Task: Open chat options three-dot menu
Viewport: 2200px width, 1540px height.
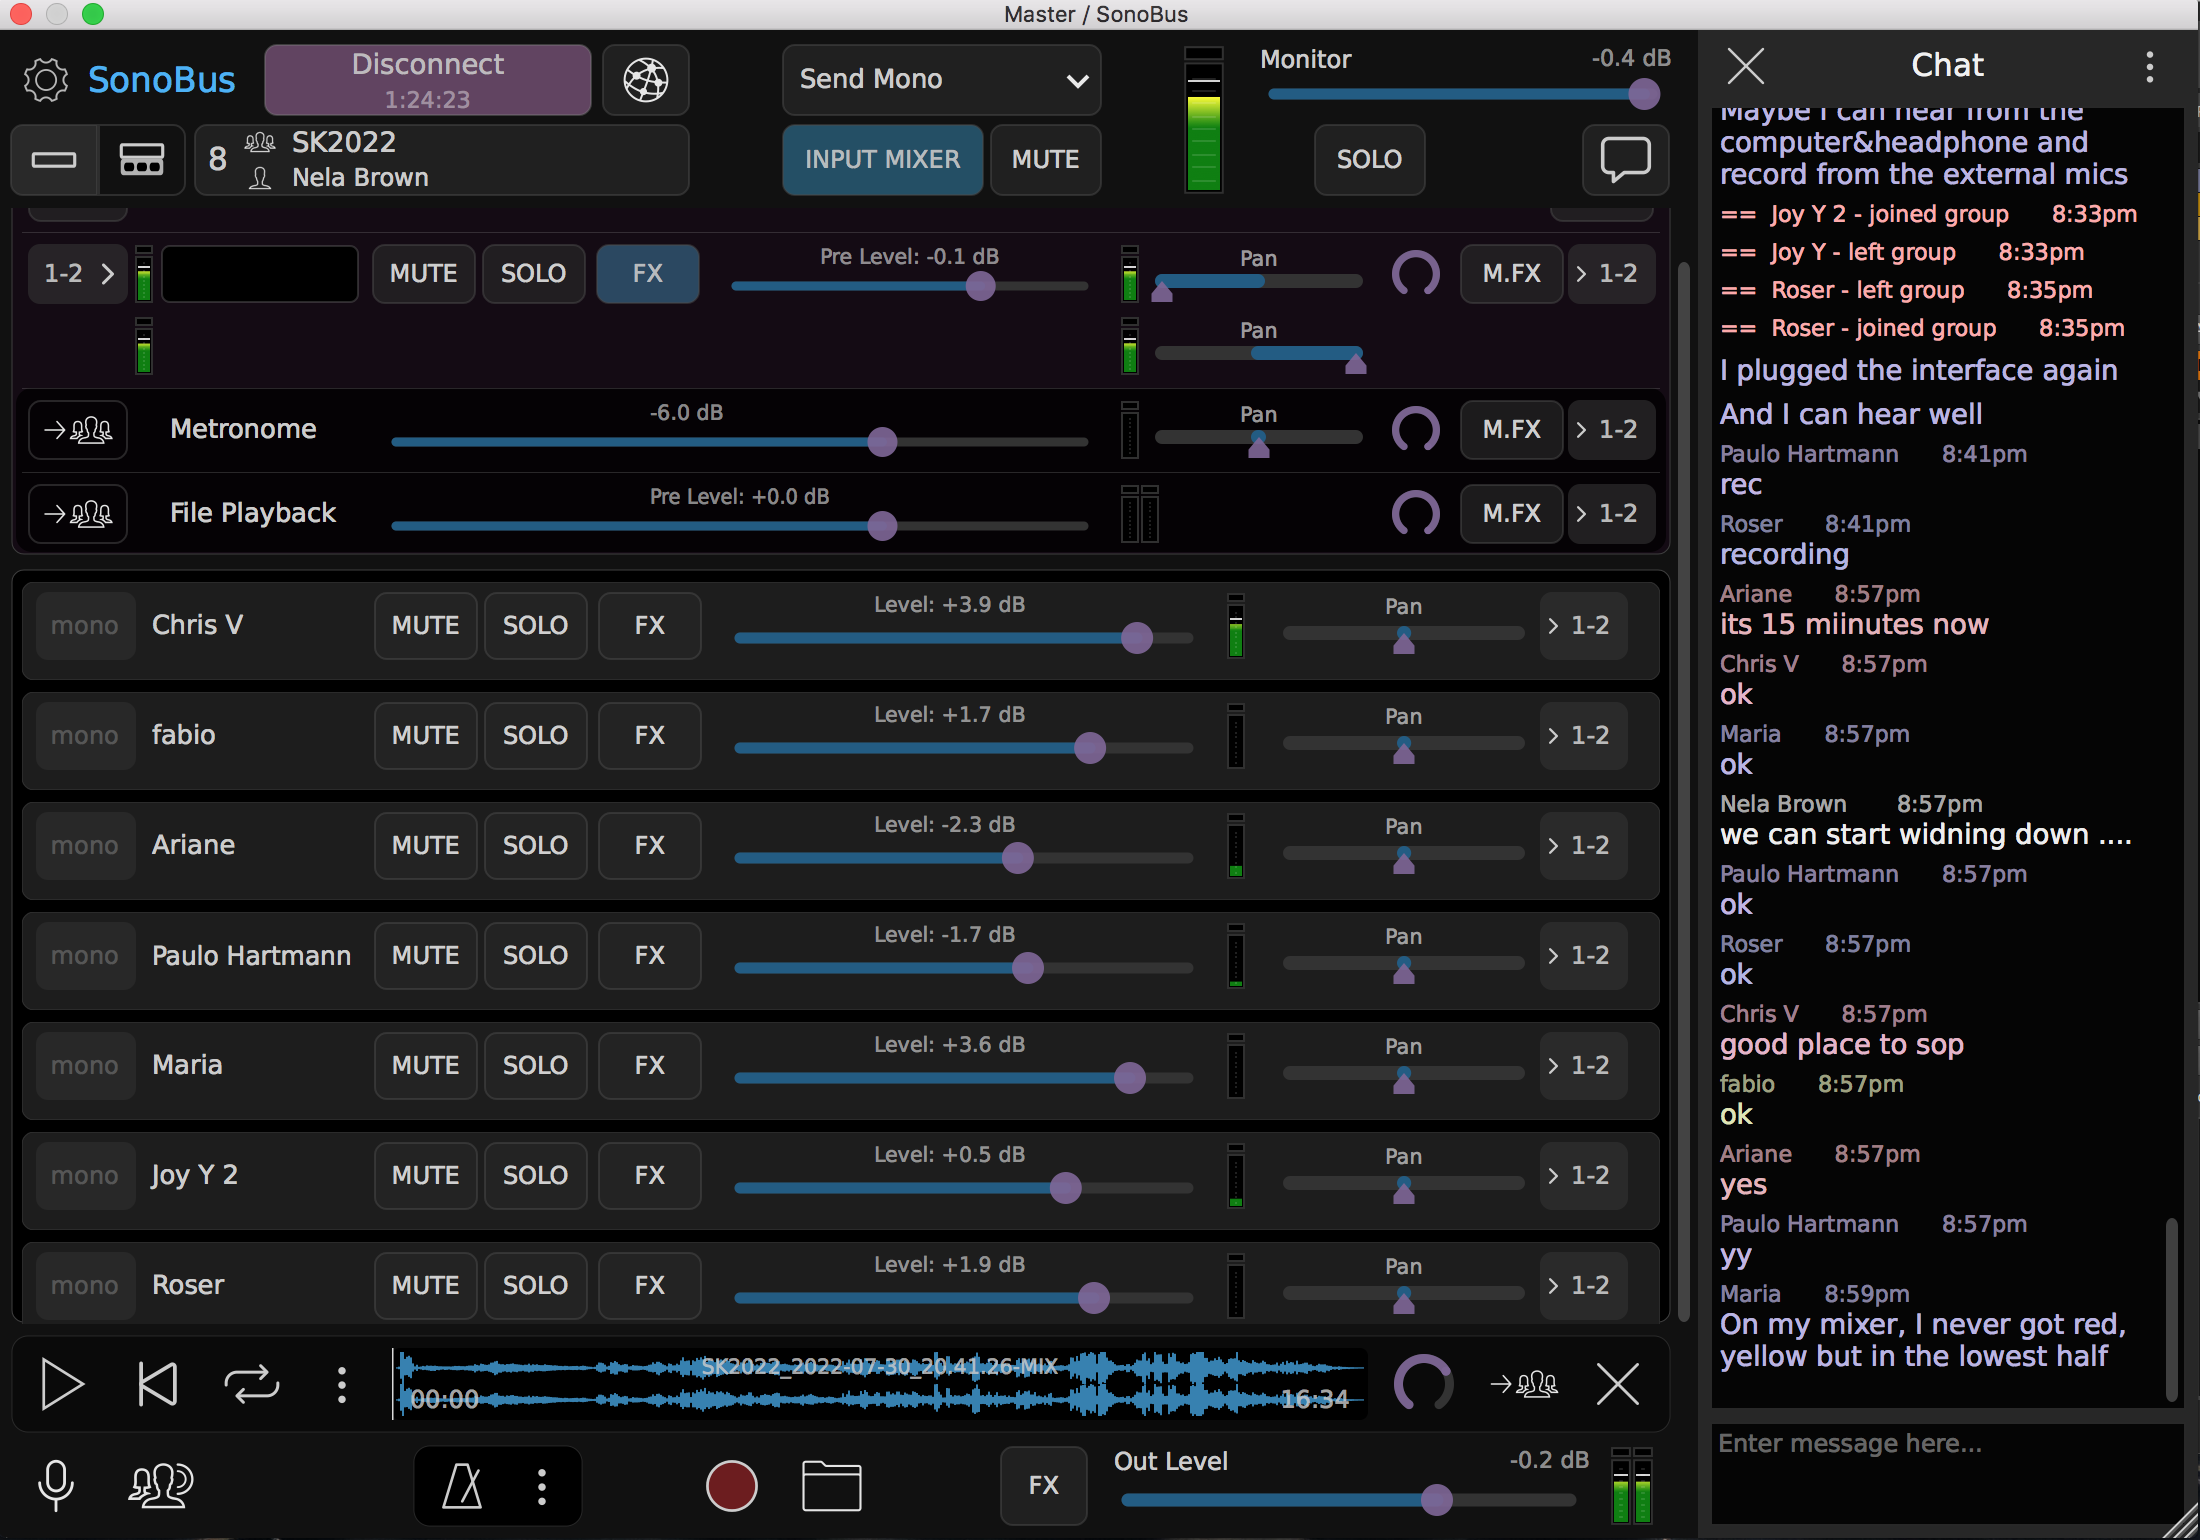Action: tap(2149, 66)
